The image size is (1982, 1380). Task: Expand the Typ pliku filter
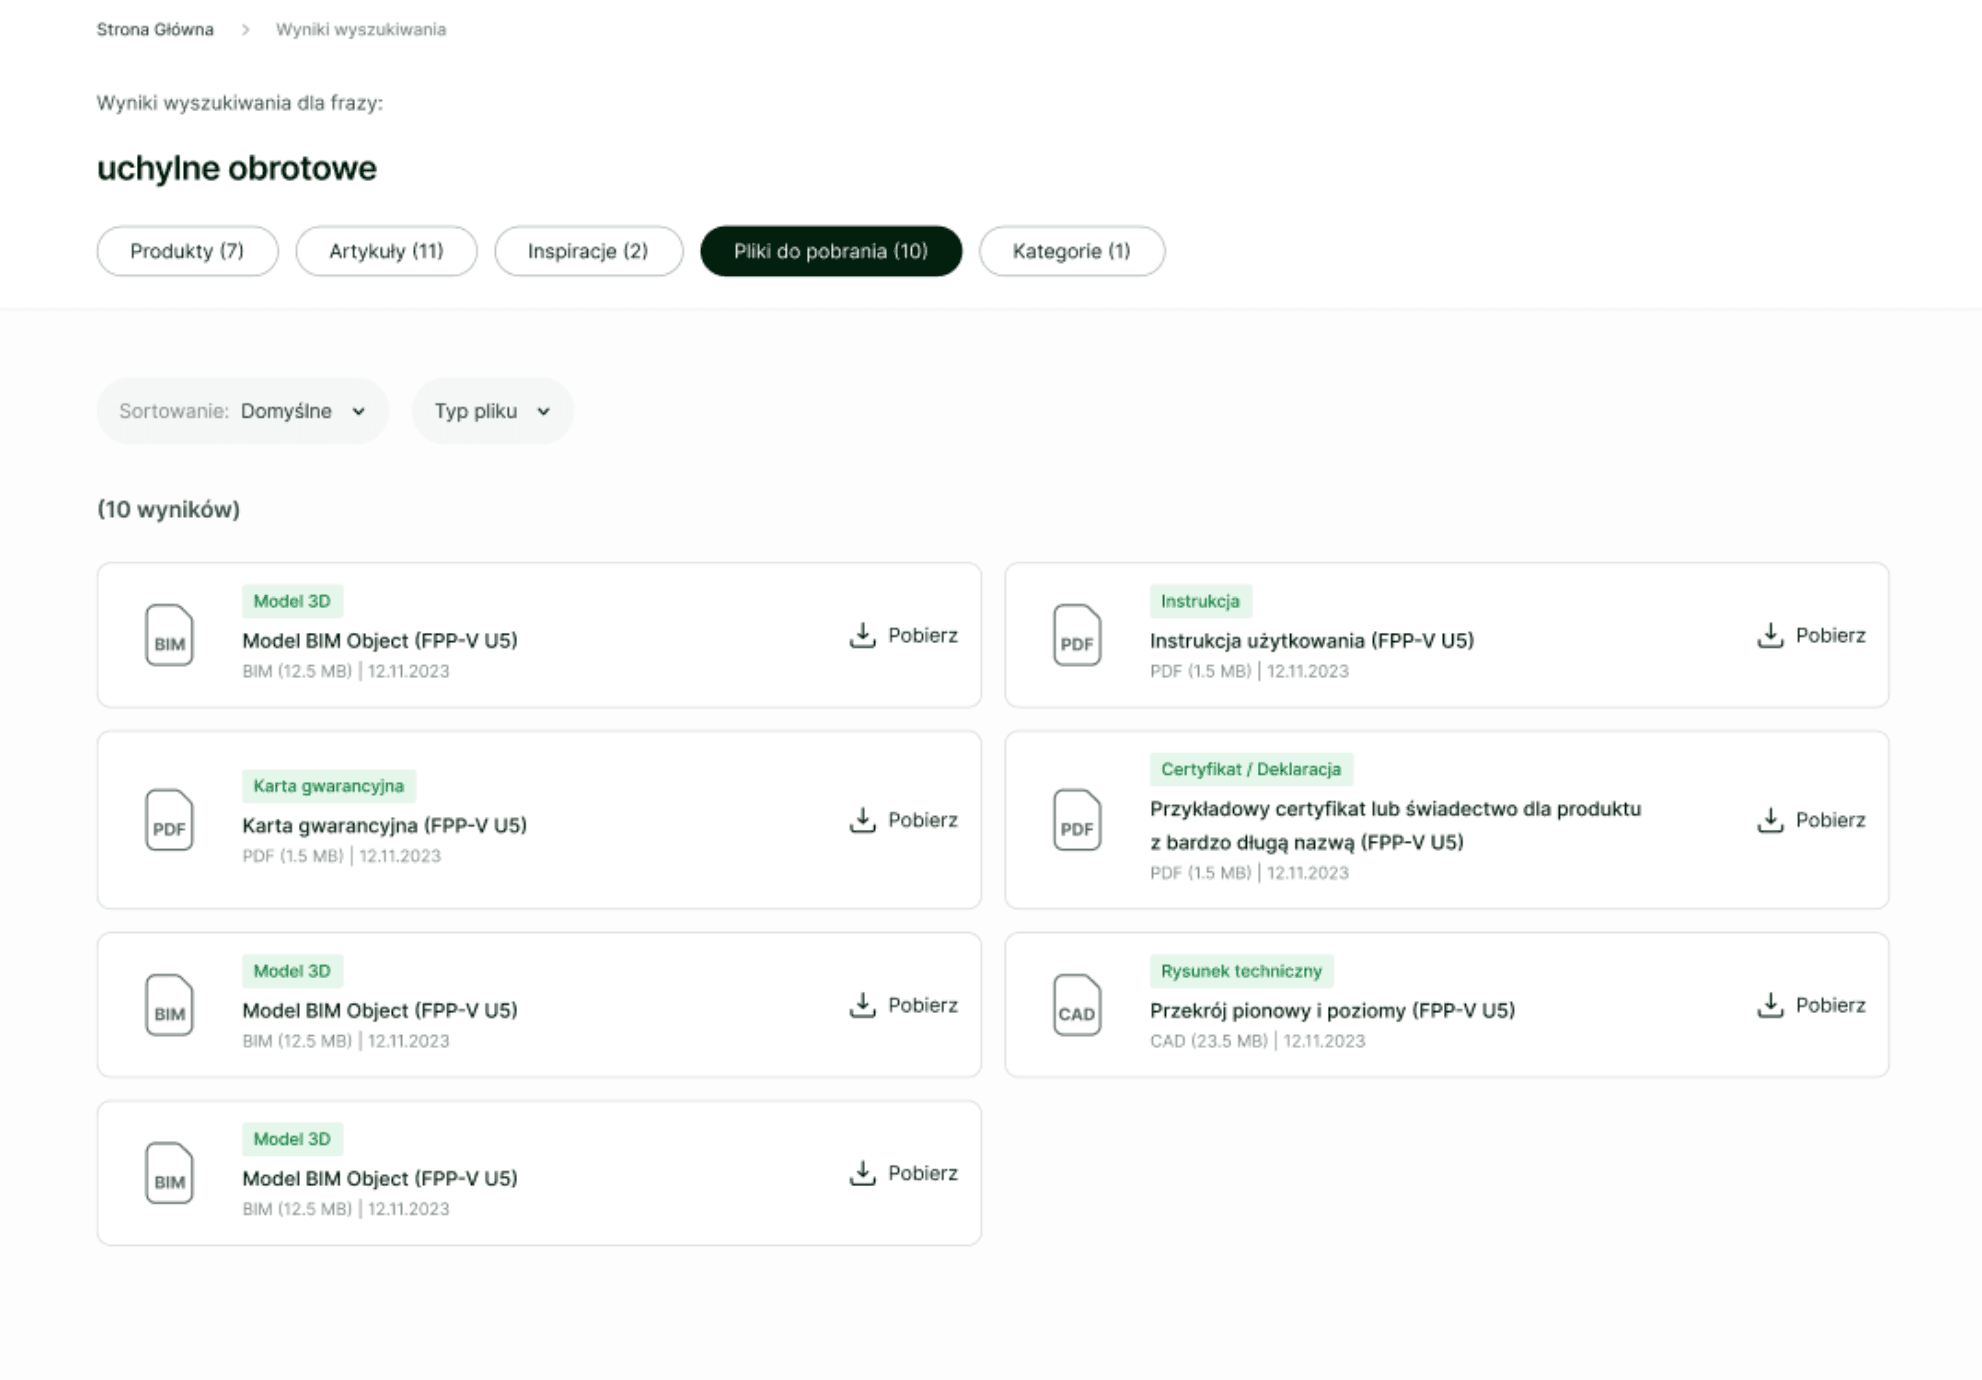point(492,411)
